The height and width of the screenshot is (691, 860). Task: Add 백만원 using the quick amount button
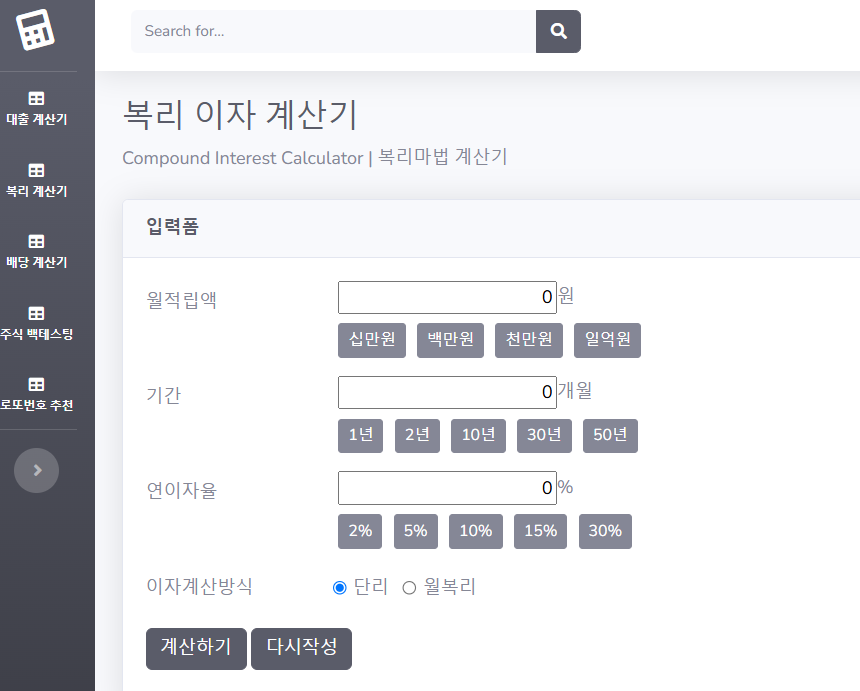(x=449, y=340)
